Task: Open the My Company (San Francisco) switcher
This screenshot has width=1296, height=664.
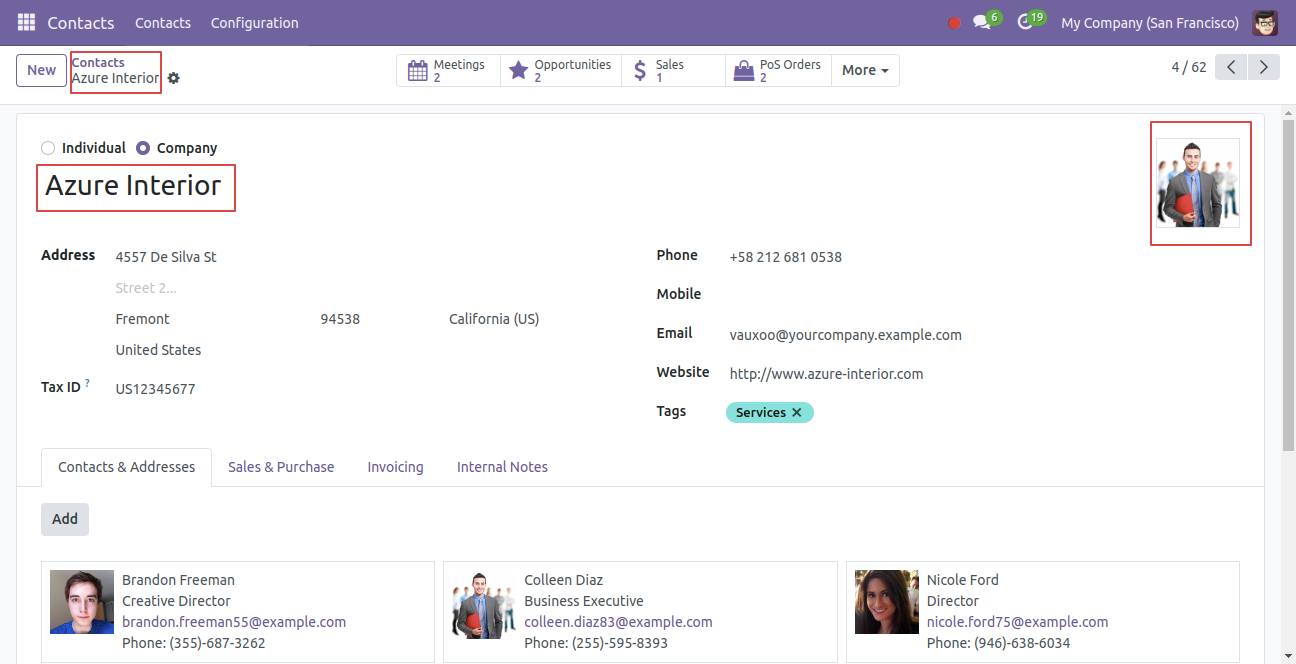Action: point(1150,23)
